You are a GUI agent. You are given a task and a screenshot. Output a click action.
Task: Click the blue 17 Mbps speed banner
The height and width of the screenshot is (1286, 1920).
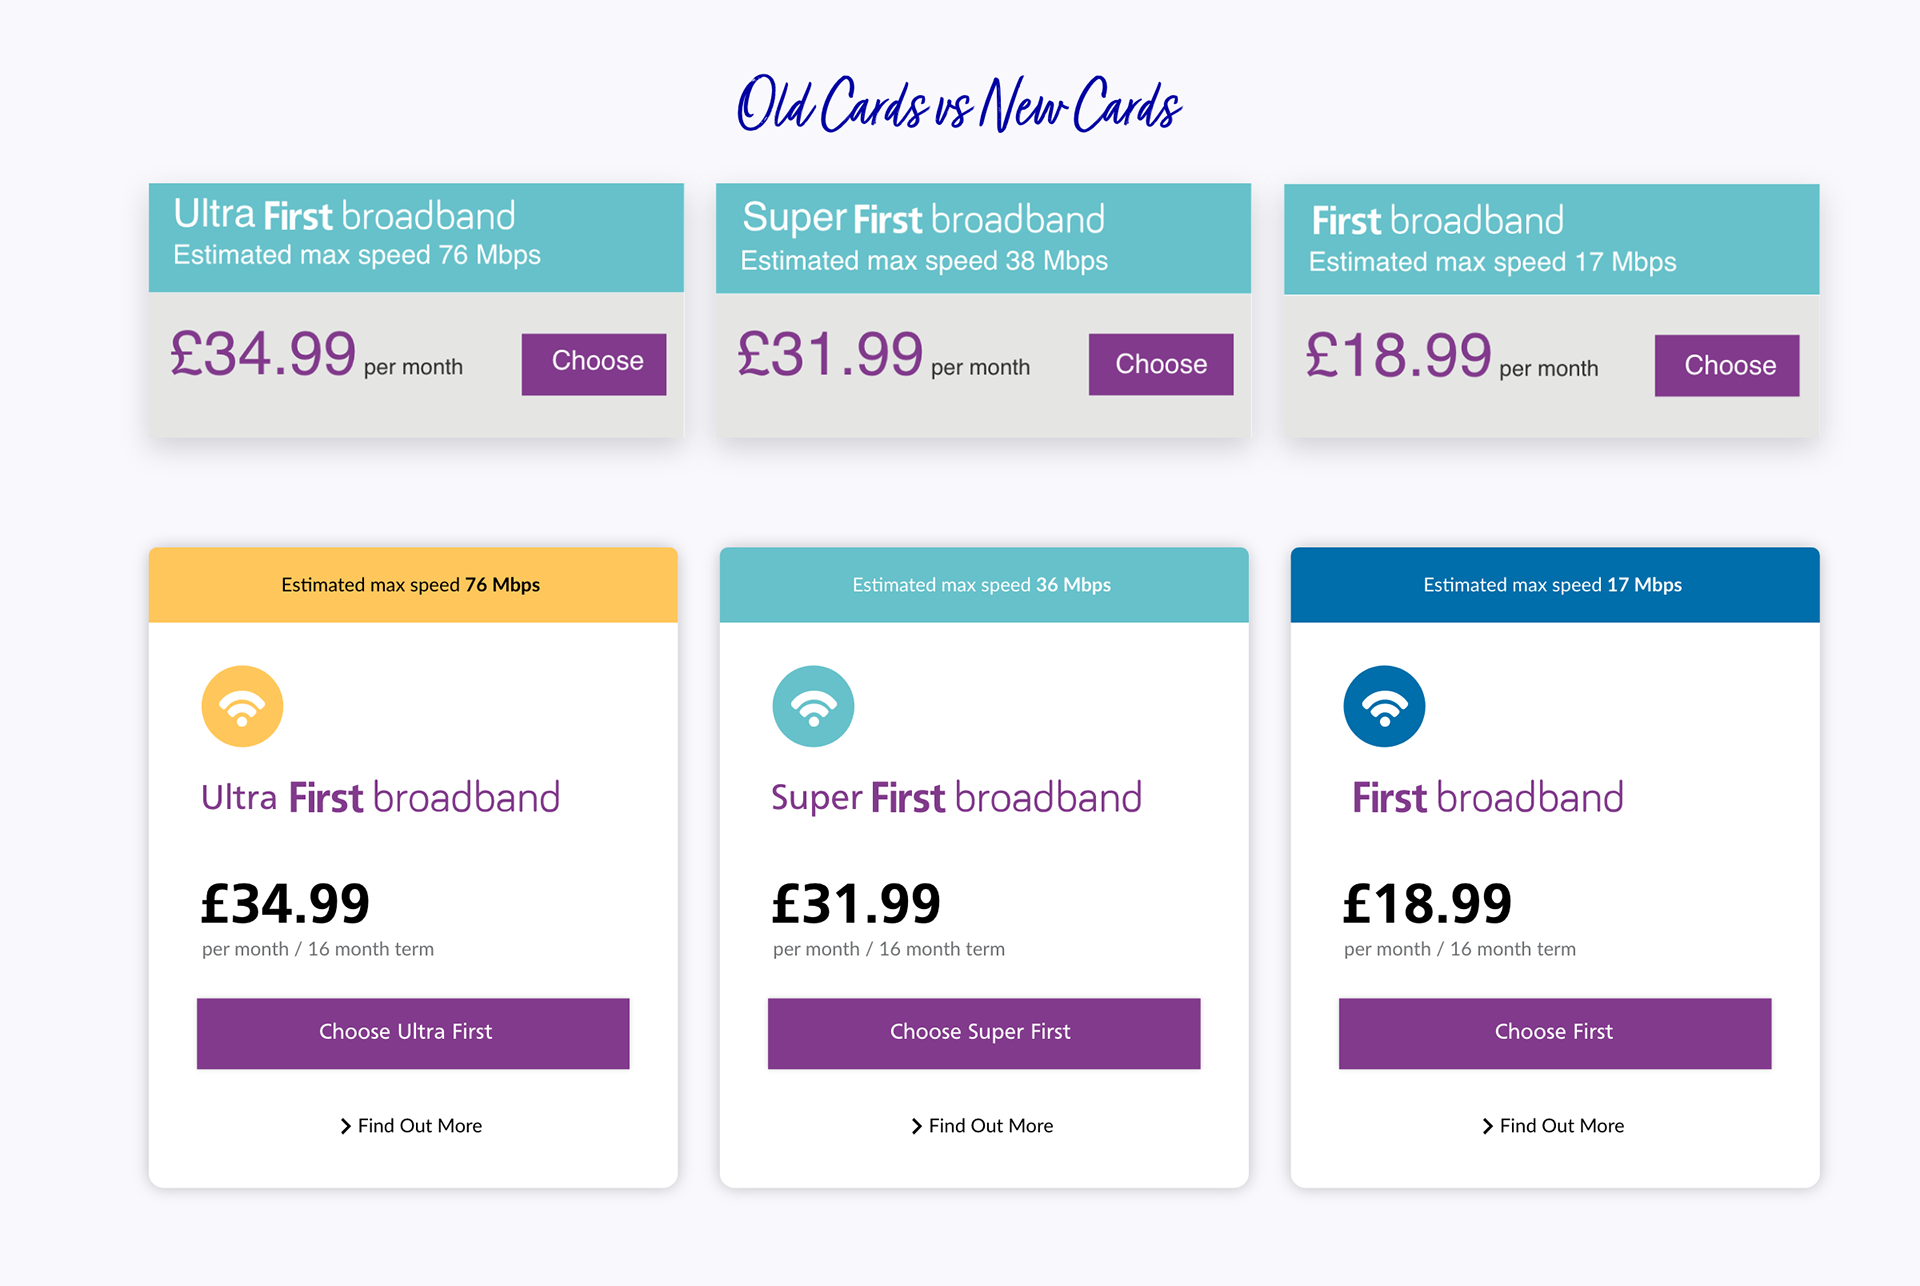(1554, 585)
